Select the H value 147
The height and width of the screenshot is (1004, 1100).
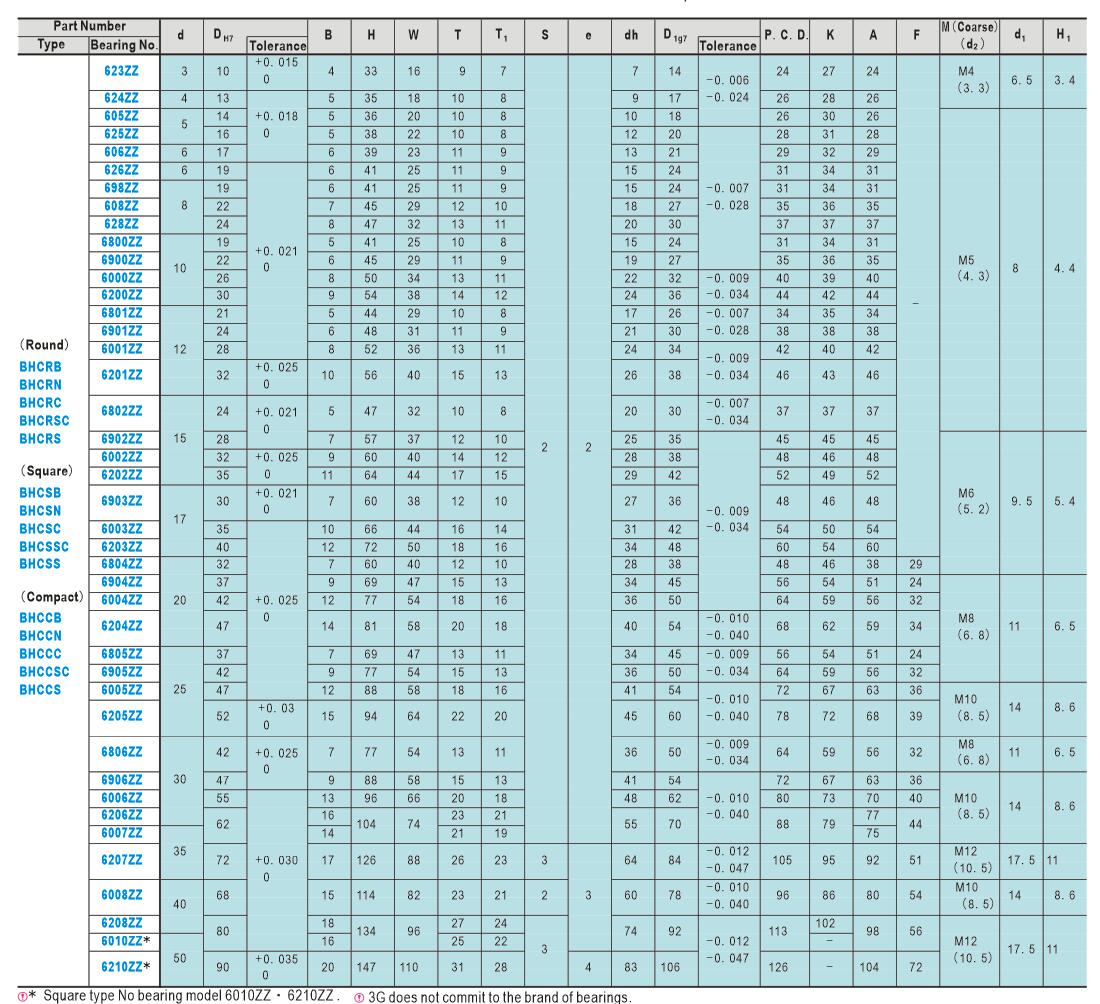pos(366,967)
